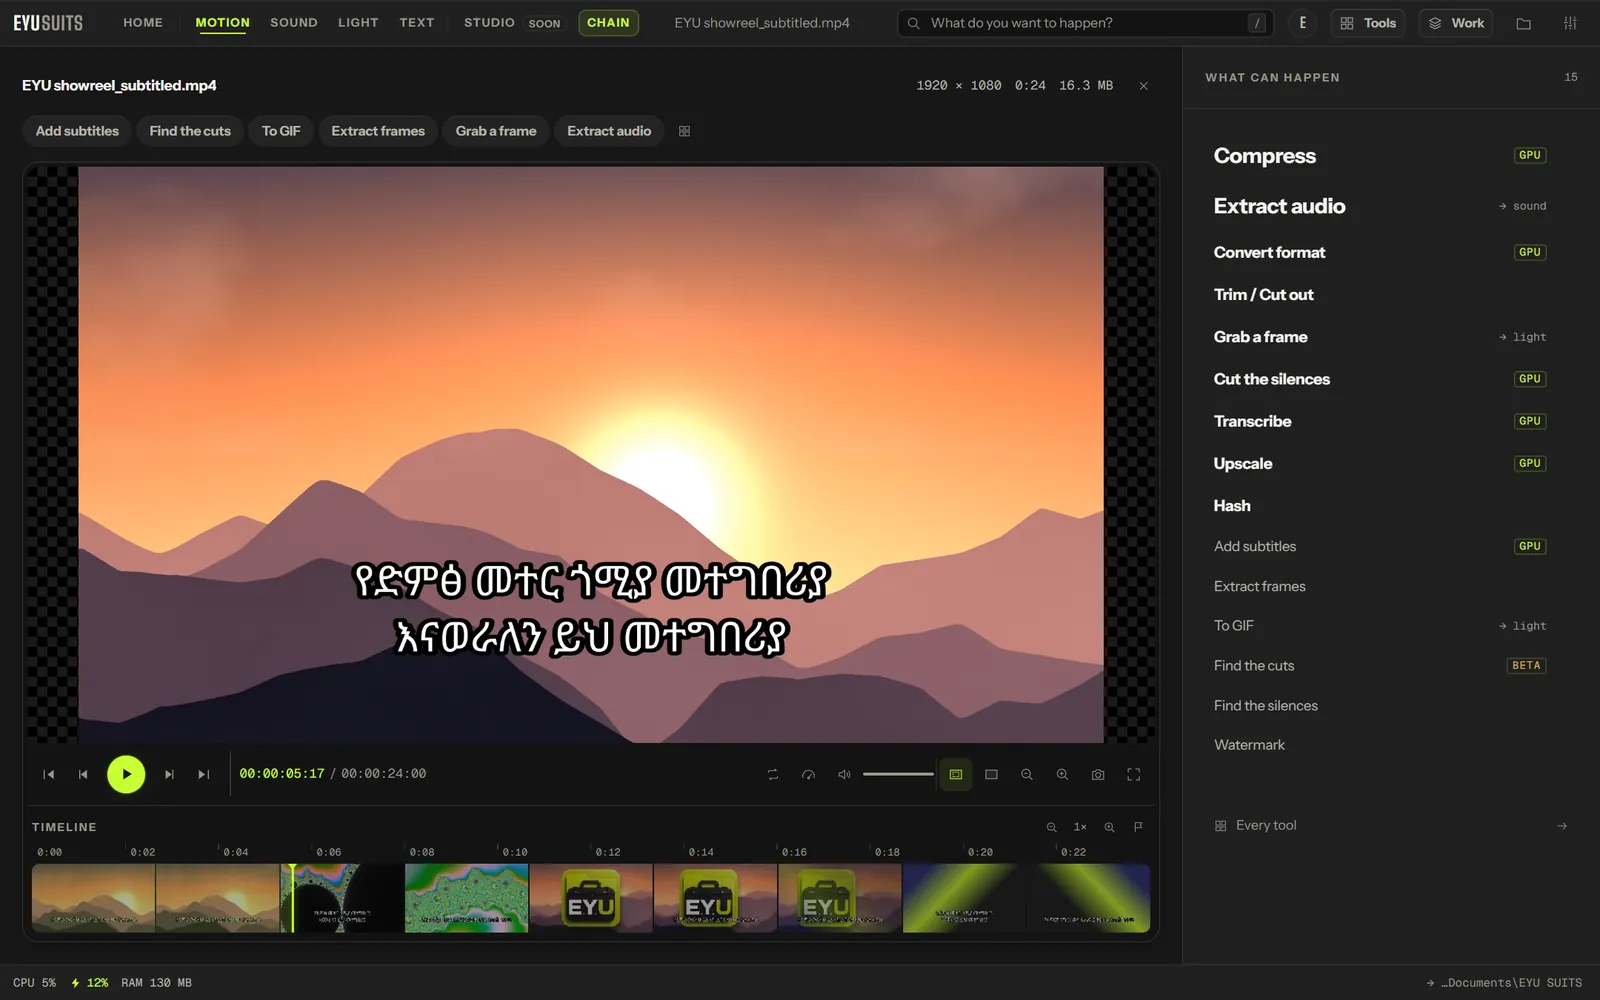Image resolution: width=1600 pixels, height=1000 pixels.
Task: Mute the volume speaker icon
Action: 844,774
